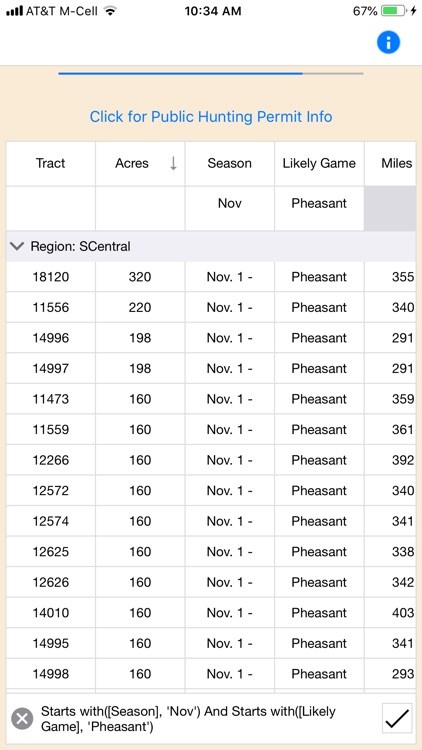The image size is (422, 750).
Task: Sort by the Tract column header
Action: [51, 164]
